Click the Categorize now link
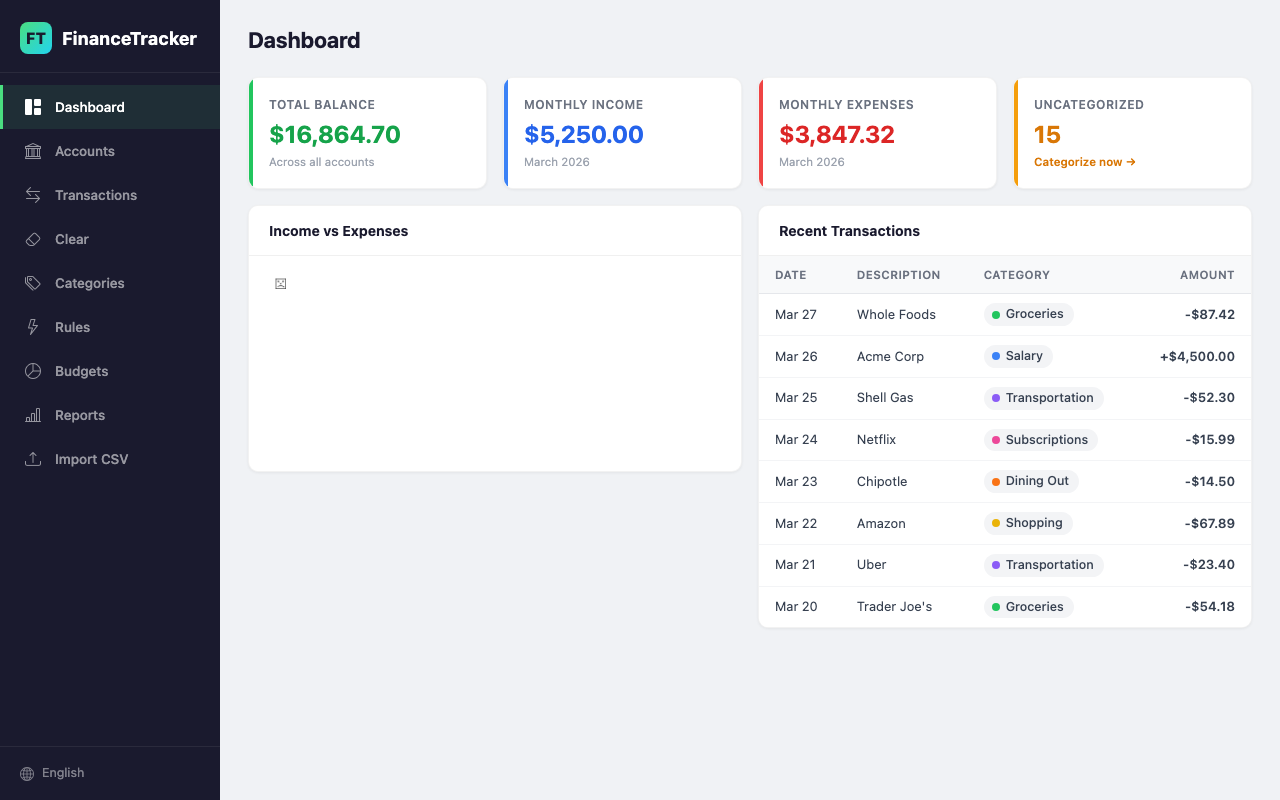 (x=1084, y=161)
